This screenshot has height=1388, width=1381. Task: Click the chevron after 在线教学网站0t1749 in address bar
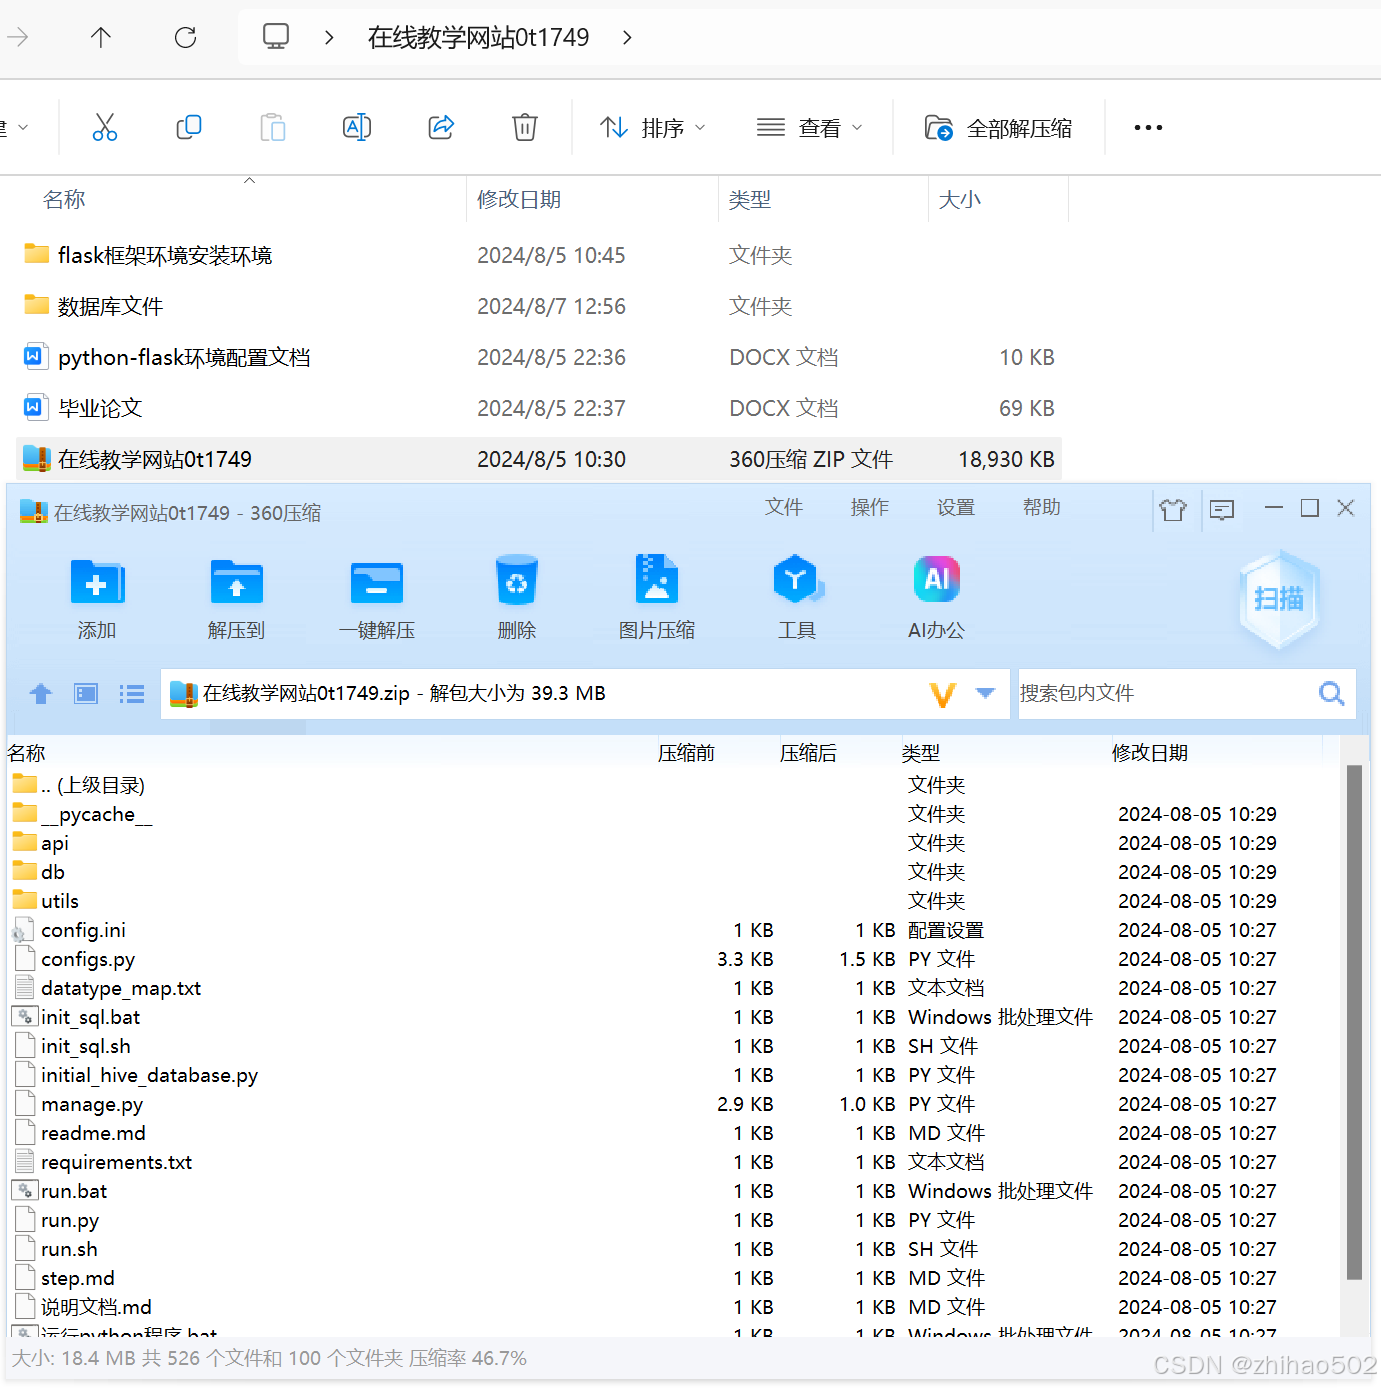pos(627,37)
